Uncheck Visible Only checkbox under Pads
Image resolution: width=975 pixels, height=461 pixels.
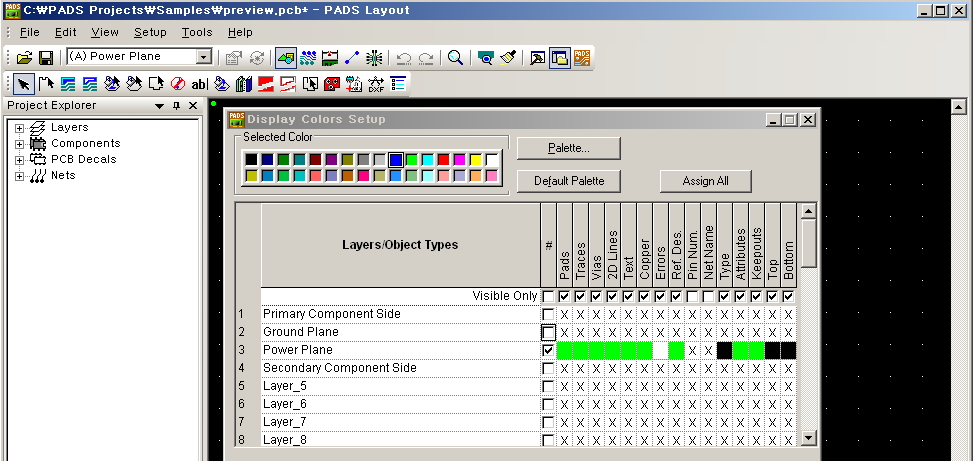(564, 296)
